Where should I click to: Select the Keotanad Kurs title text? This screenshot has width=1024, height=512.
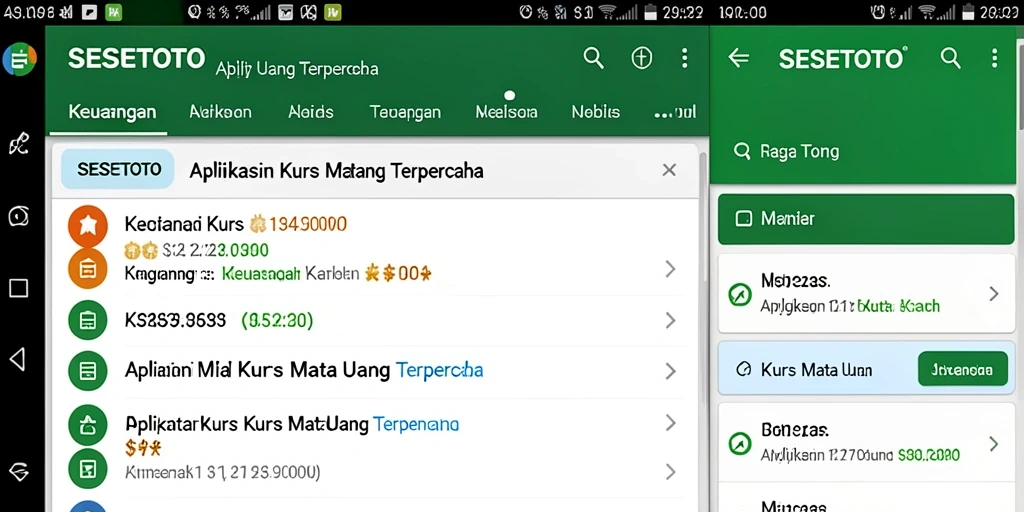click(184, 225)
